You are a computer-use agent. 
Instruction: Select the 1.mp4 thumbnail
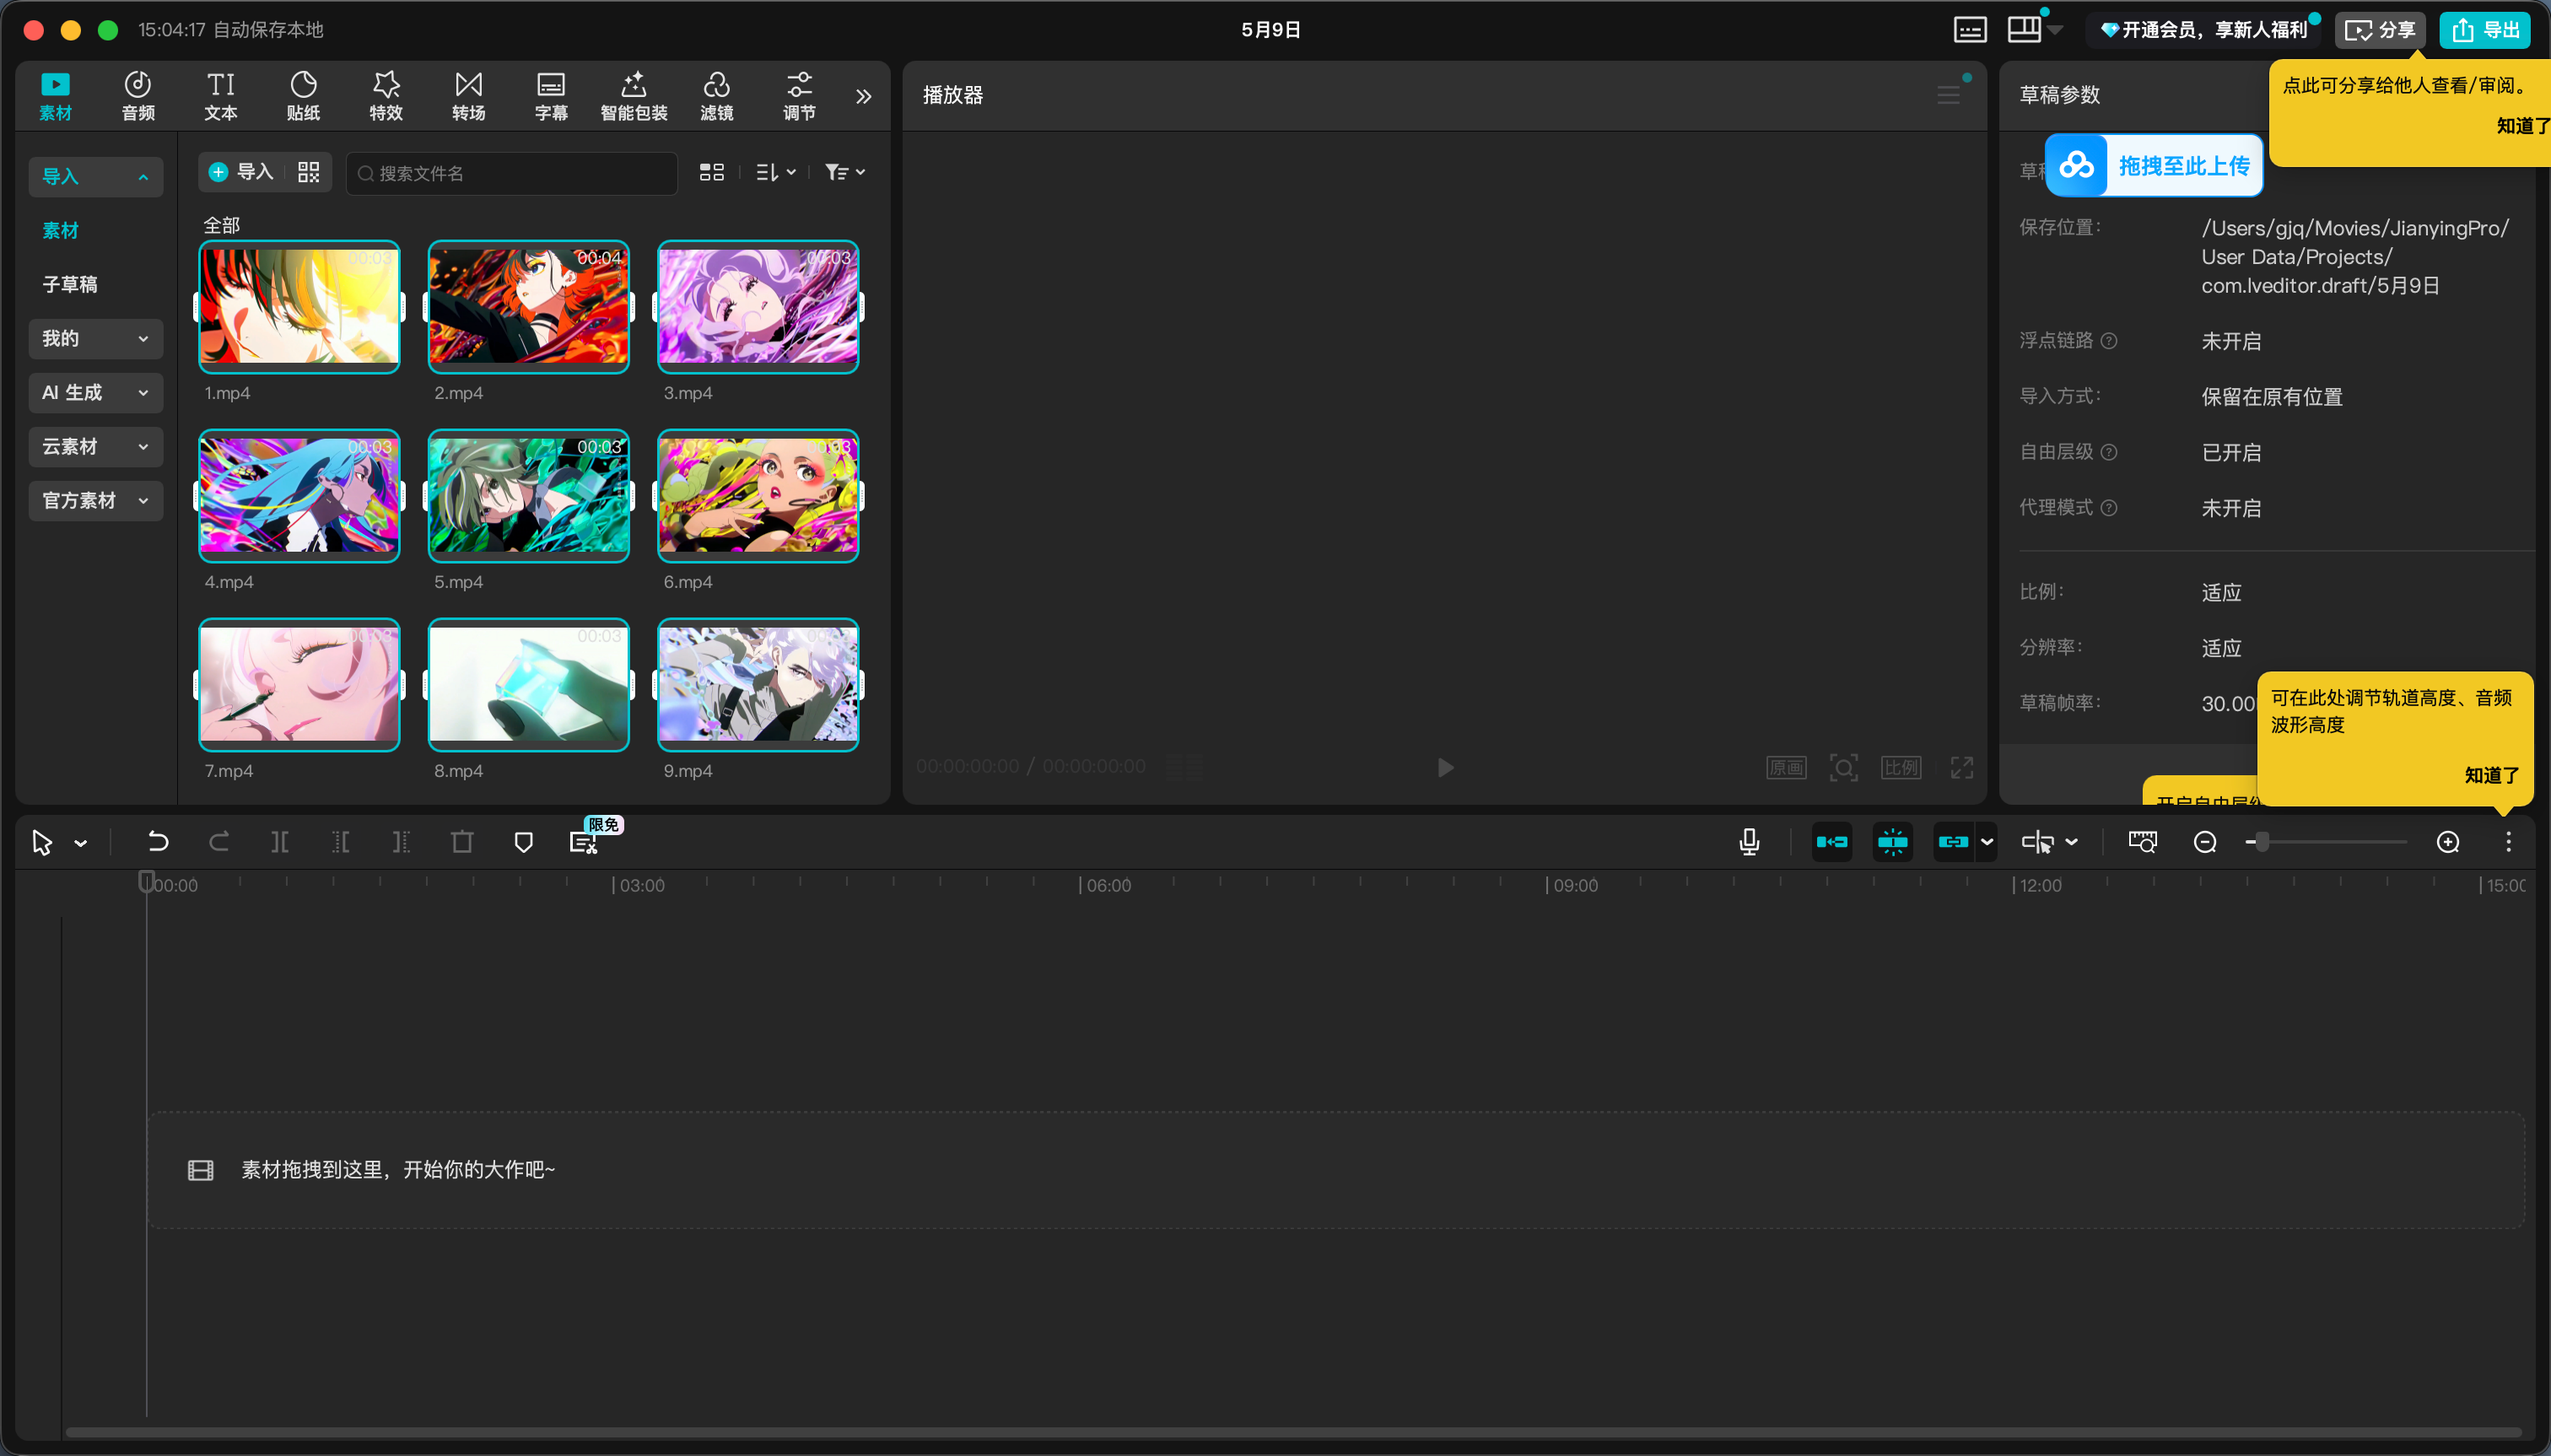[299, 306]
